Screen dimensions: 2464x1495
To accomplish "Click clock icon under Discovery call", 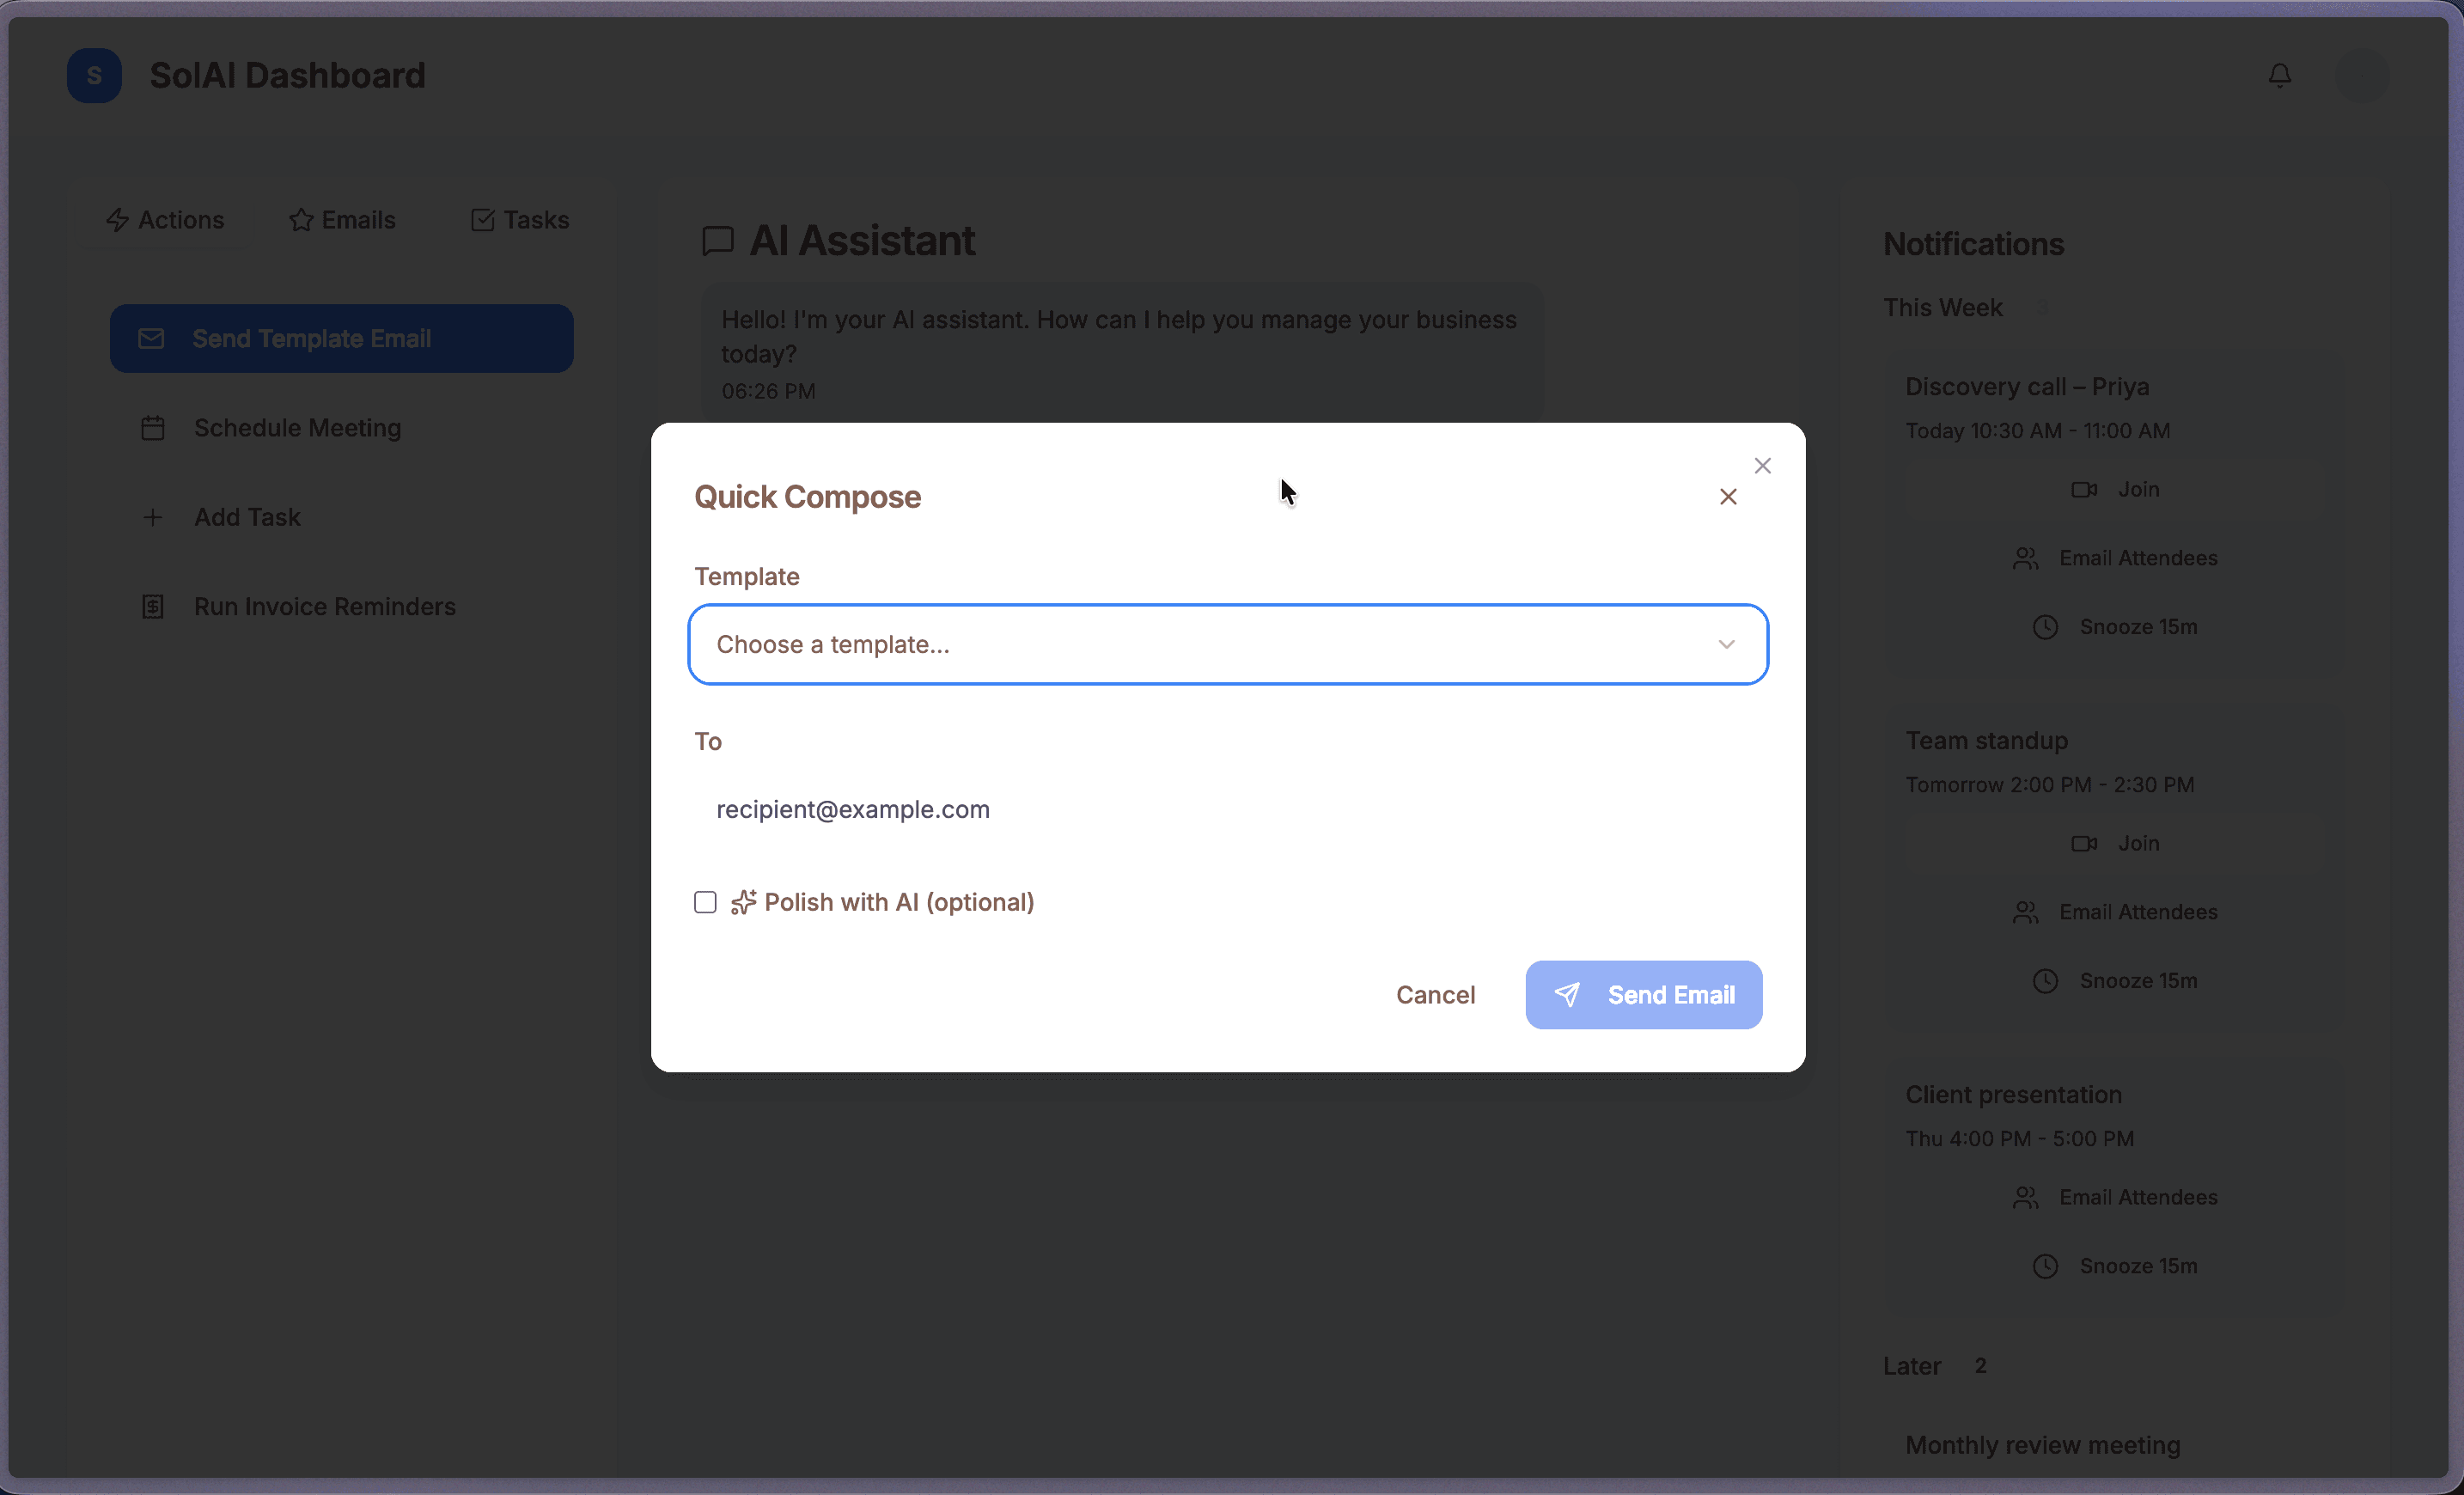I will tap(2046, 627).
